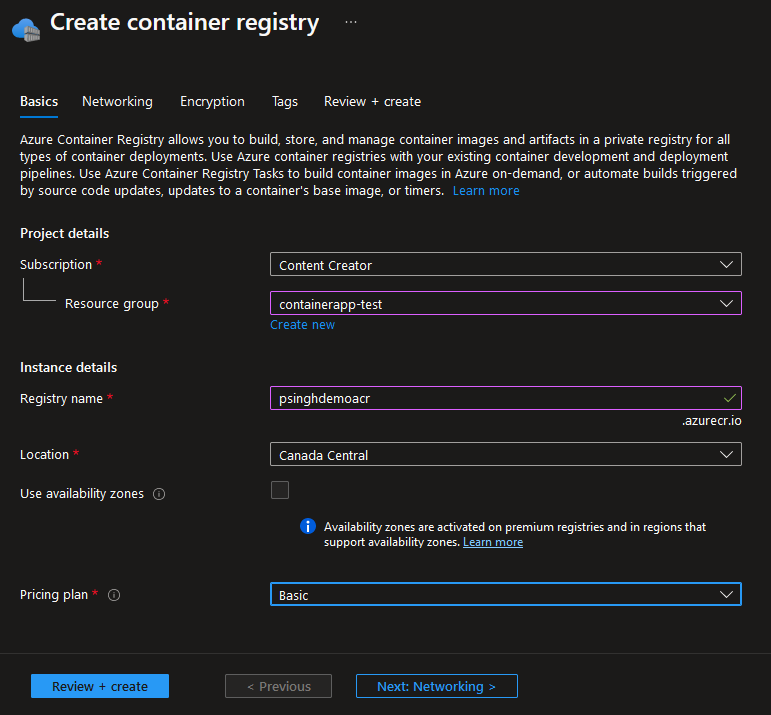Screen dimensions: 771x715
Task: Click the blue availability zones information icon
Action: tap(308, 526)
